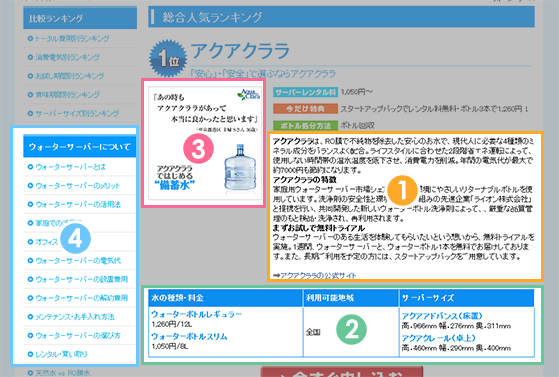Click the Aqua Clara logo in banner

[248, 95]
